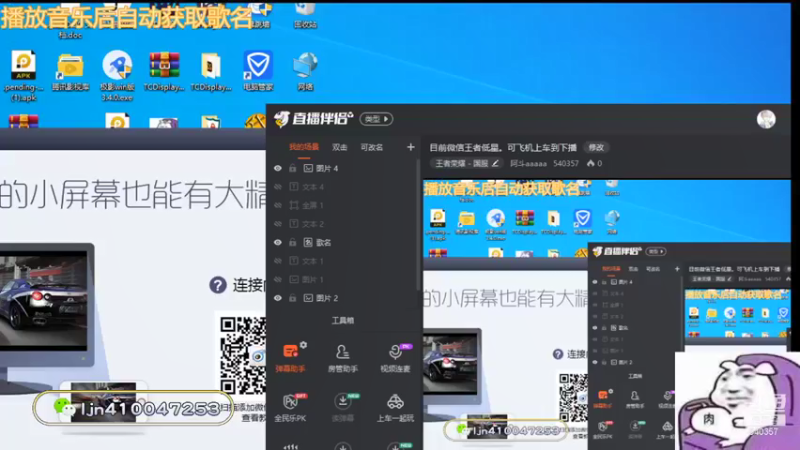Open 弹幕助手 gear settings
This screenshot has height=450, width=800.
[x=304, y=345]
